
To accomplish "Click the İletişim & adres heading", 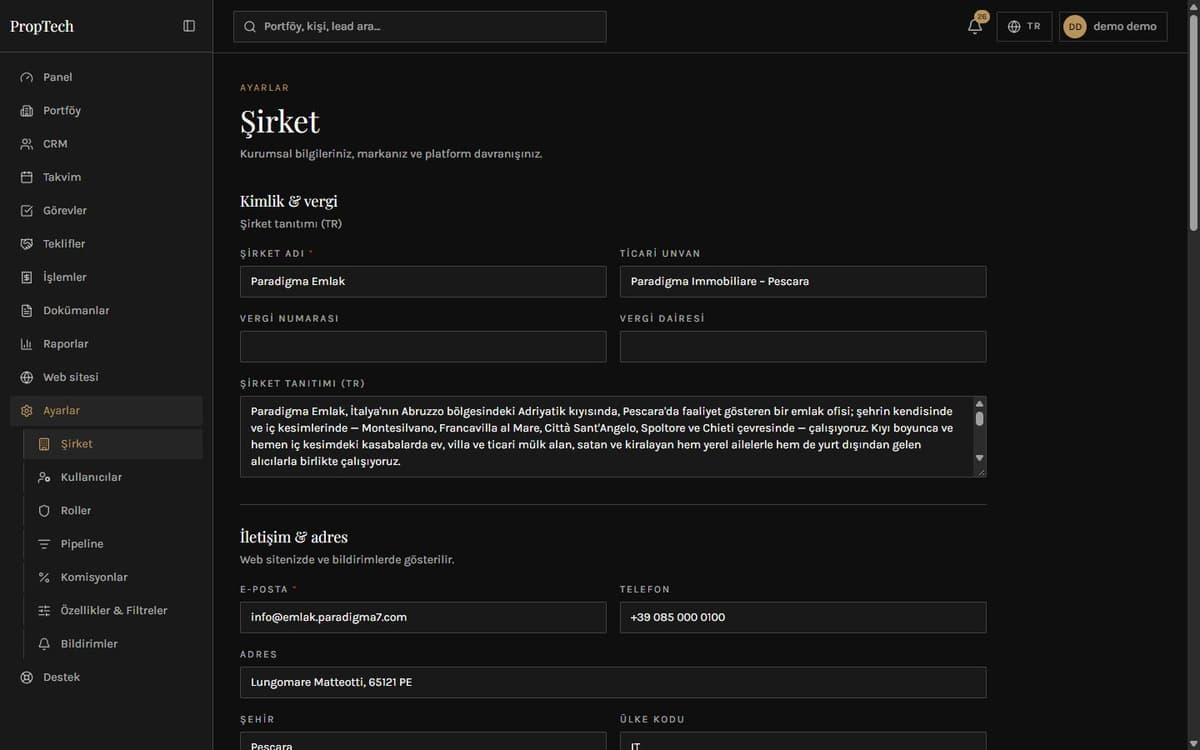I will pyautogui.click(x=294, y=537).
